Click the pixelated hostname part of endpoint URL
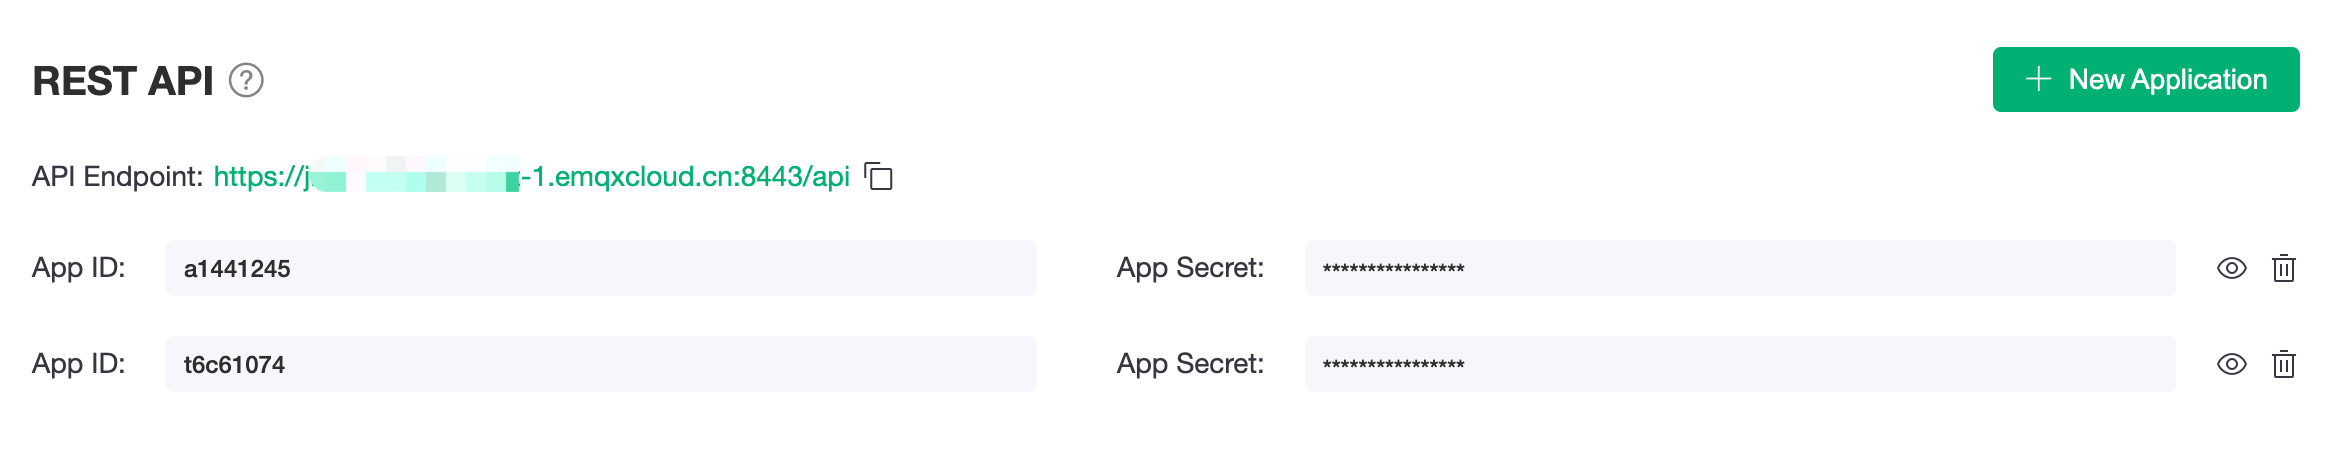 pos(414,176)
